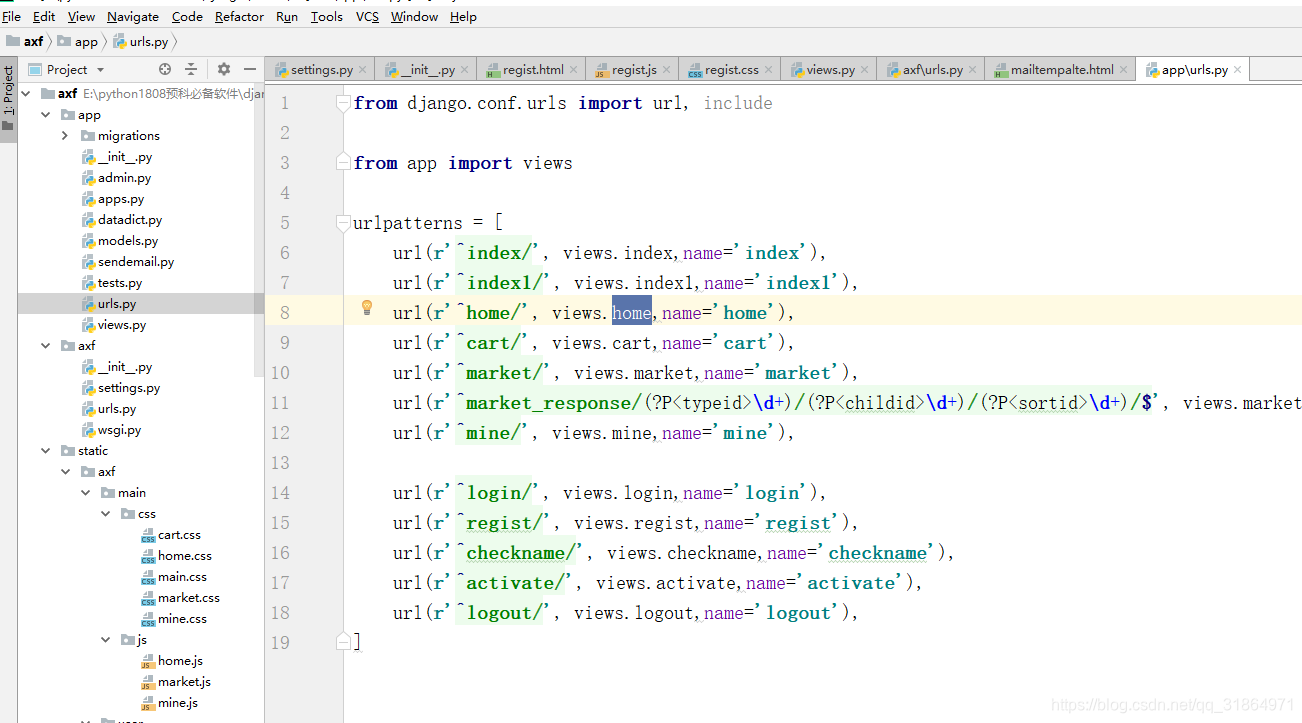
Task: Open the Edit menu
Action: click(x=44, y=16)
